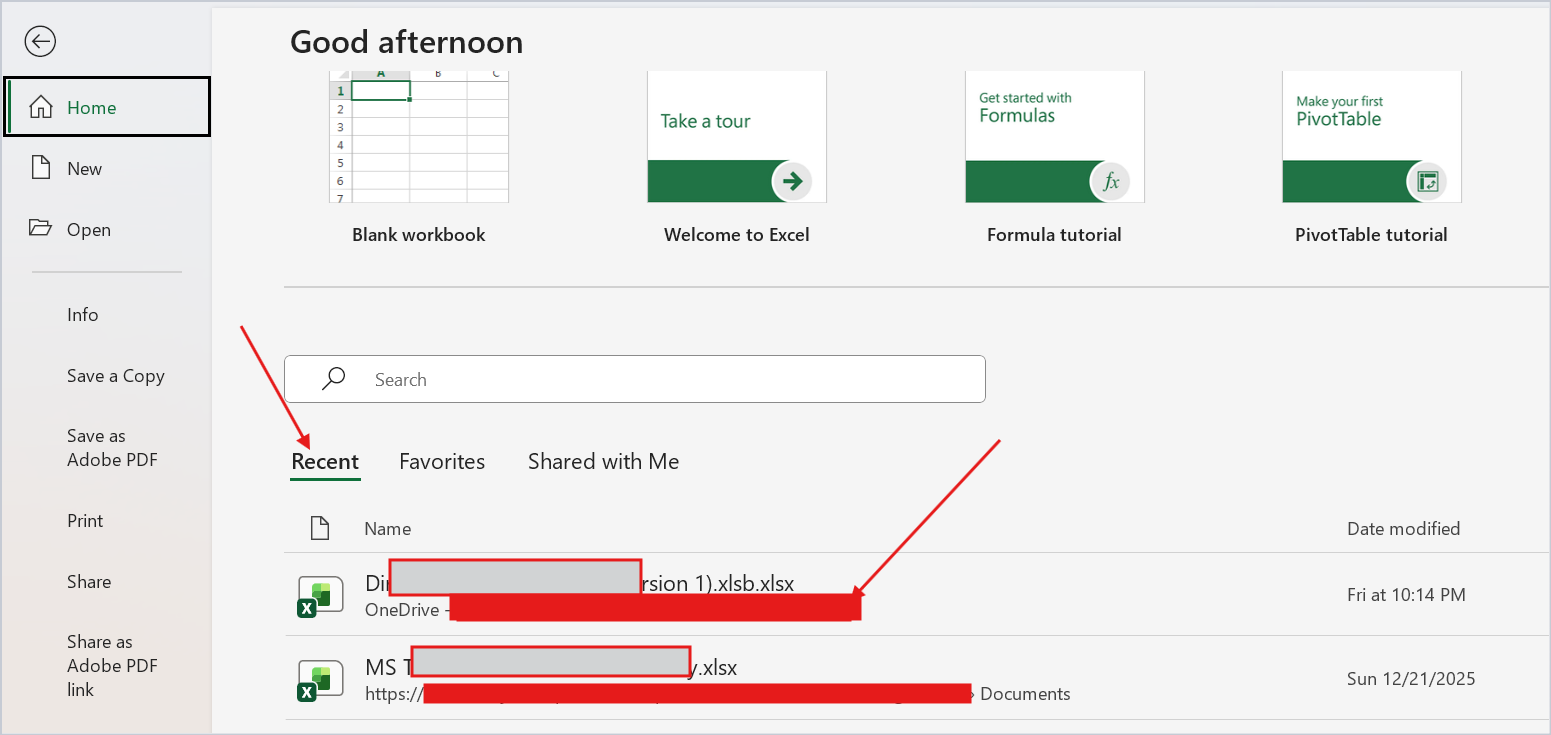Viewport: 1551px width, 735px height.
Task: Click the document icon in the Name column header
Action: coord(320,527)
